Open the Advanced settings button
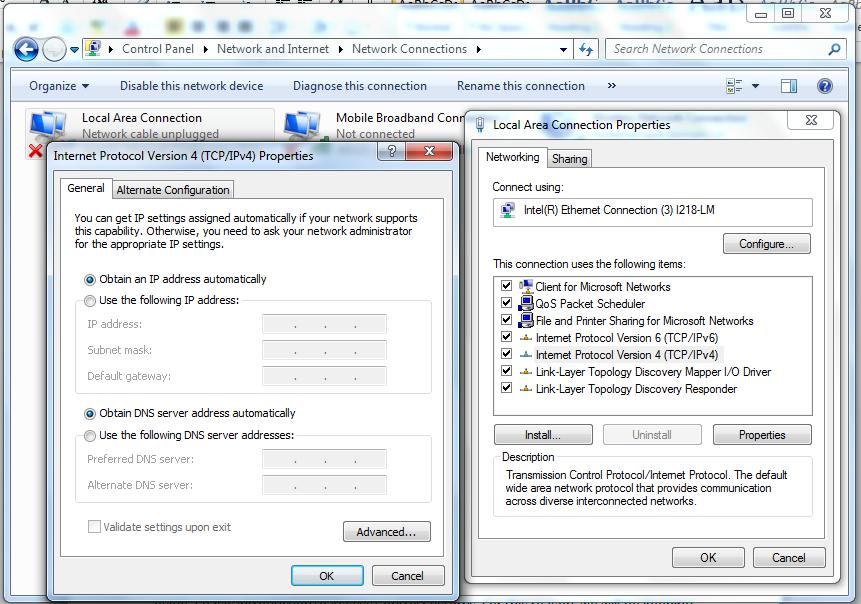This screenshot has width=861, height=604. click(x=387, y=532)
